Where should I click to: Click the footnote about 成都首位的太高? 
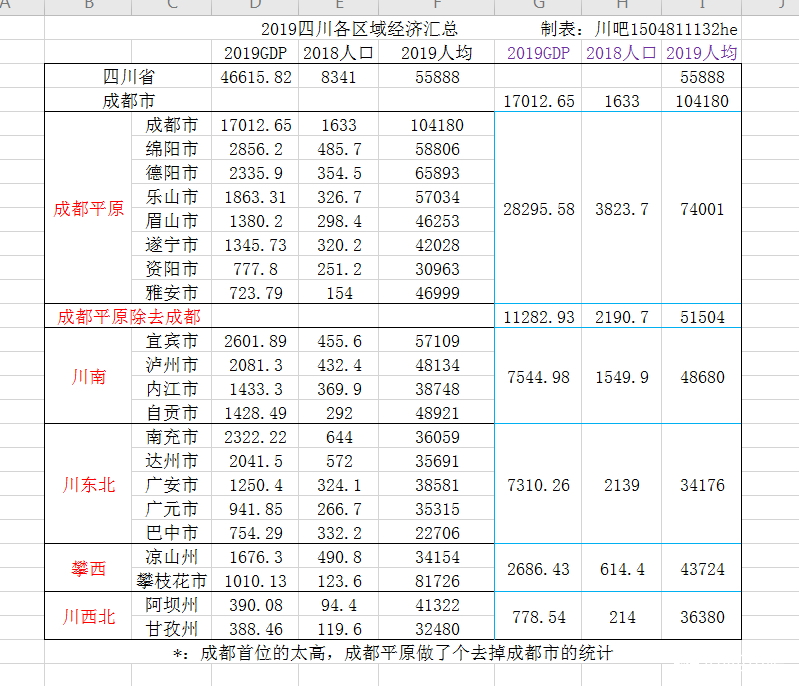pos(393,653)
